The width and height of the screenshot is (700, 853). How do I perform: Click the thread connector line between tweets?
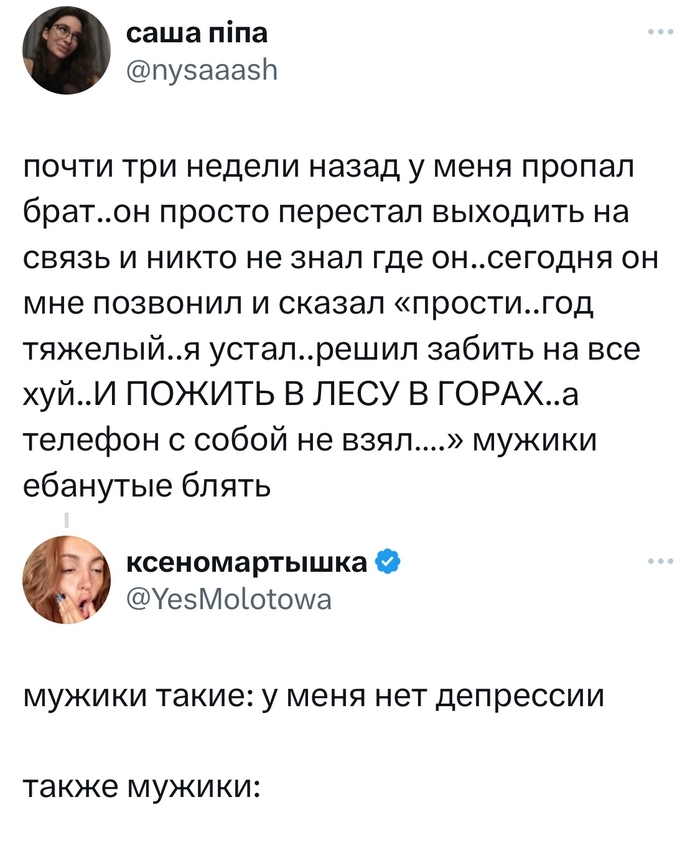pos(66,520)
